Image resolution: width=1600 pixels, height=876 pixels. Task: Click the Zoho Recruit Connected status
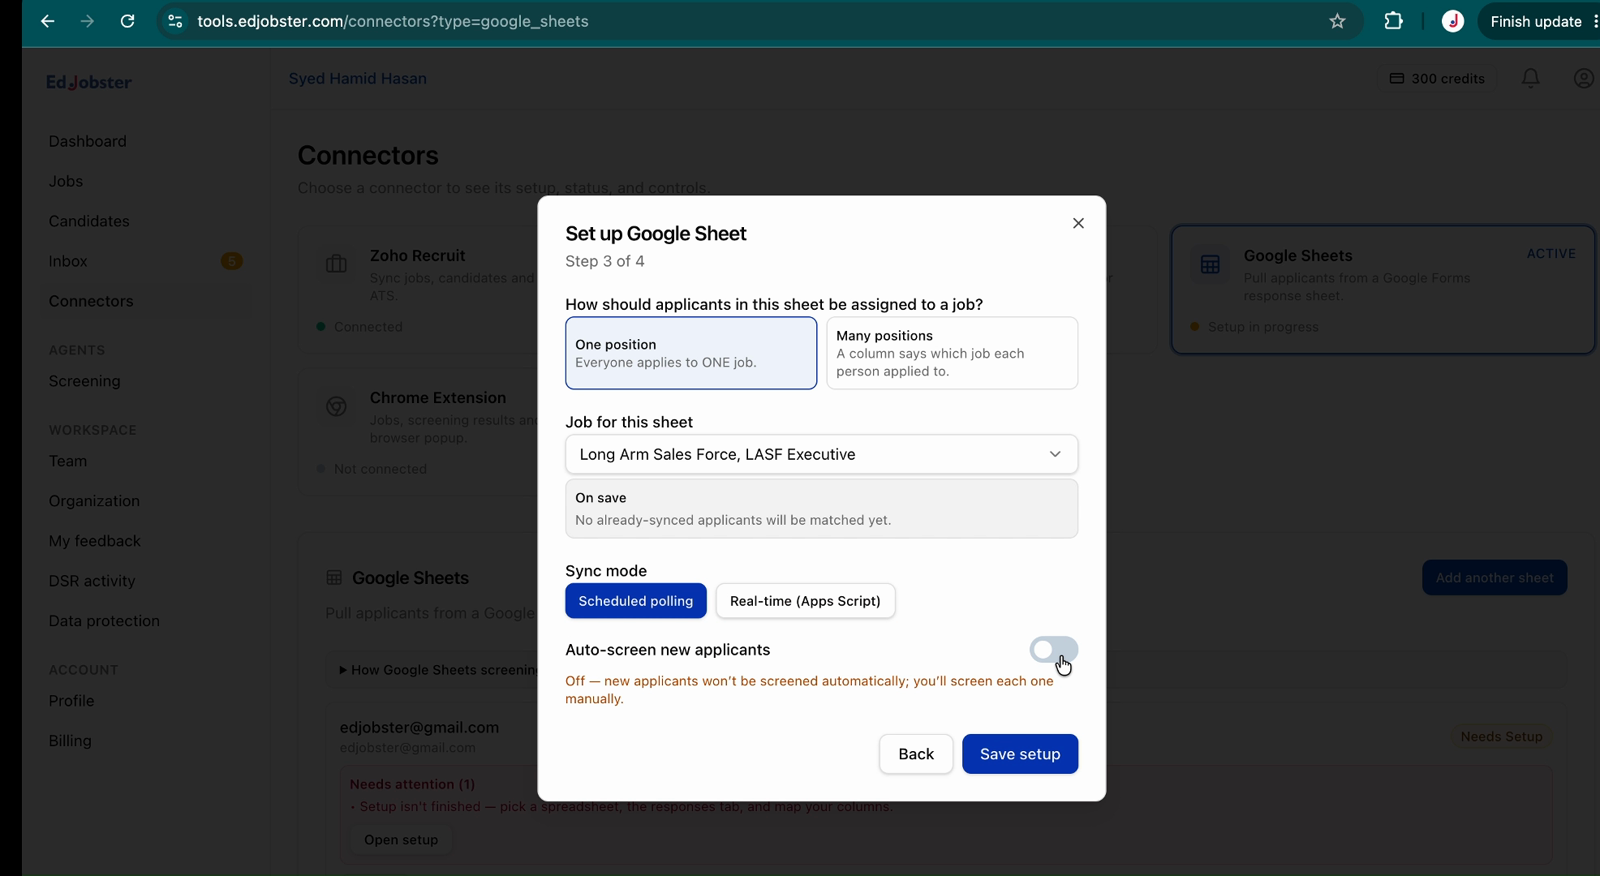click(x=368, y=327)
